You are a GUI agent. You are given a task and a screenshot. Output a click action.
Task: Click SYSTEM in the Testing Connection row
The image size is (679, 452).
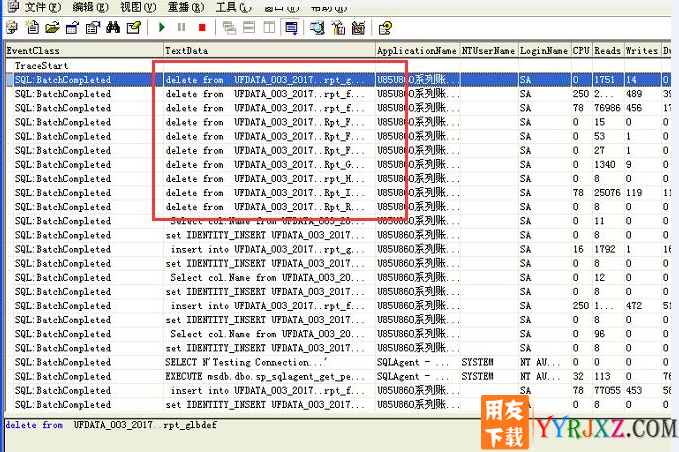(x=477, y=362)
